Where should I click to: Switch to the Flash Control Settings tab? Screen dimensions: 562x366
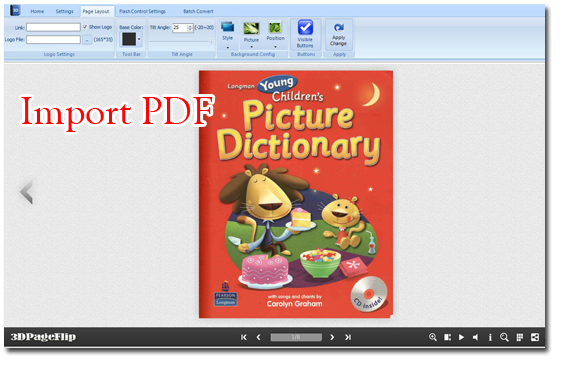click(143, 11)
